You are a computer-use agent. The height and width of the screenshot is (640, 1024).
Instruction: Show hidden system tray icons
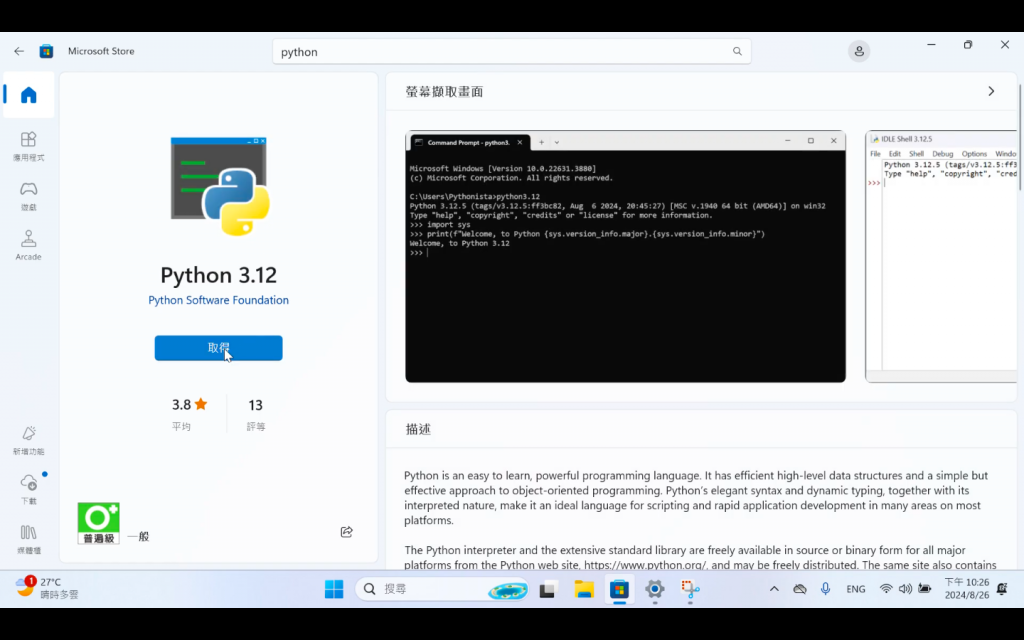point(774,588)
